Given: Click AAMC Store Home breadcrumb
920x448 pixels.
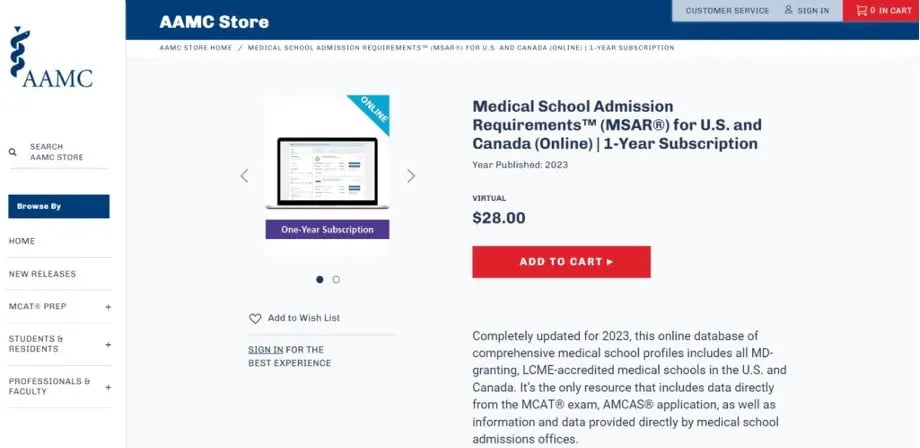Looking at the screenshot, I should 195,47.
